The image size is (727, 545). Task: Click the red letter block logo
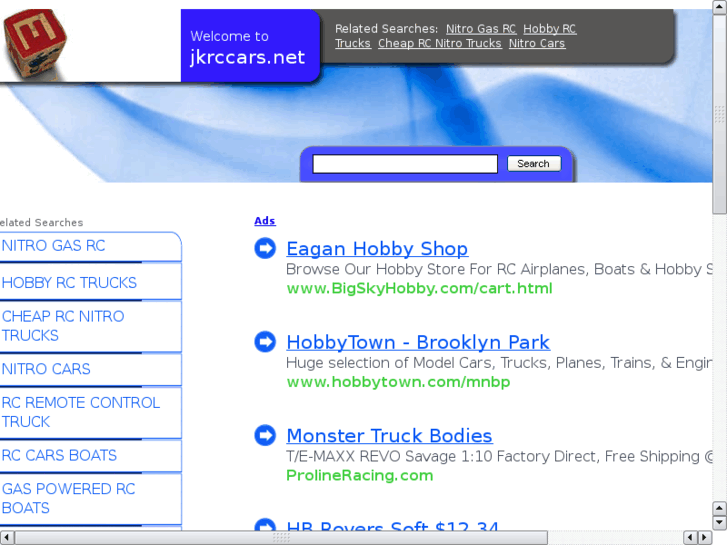[35, 43]
